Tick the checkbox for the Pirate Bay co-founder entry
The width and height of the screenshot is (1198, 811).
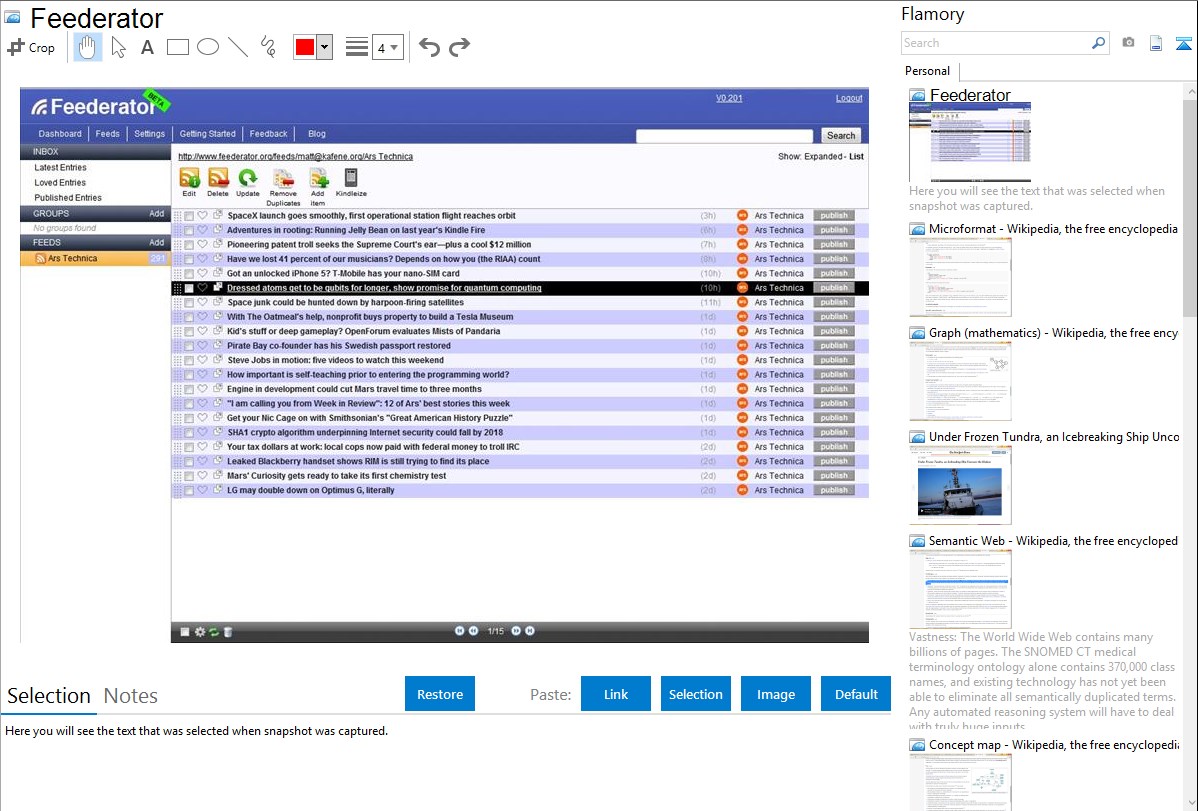pyautogui.click(x=189, y=346)
